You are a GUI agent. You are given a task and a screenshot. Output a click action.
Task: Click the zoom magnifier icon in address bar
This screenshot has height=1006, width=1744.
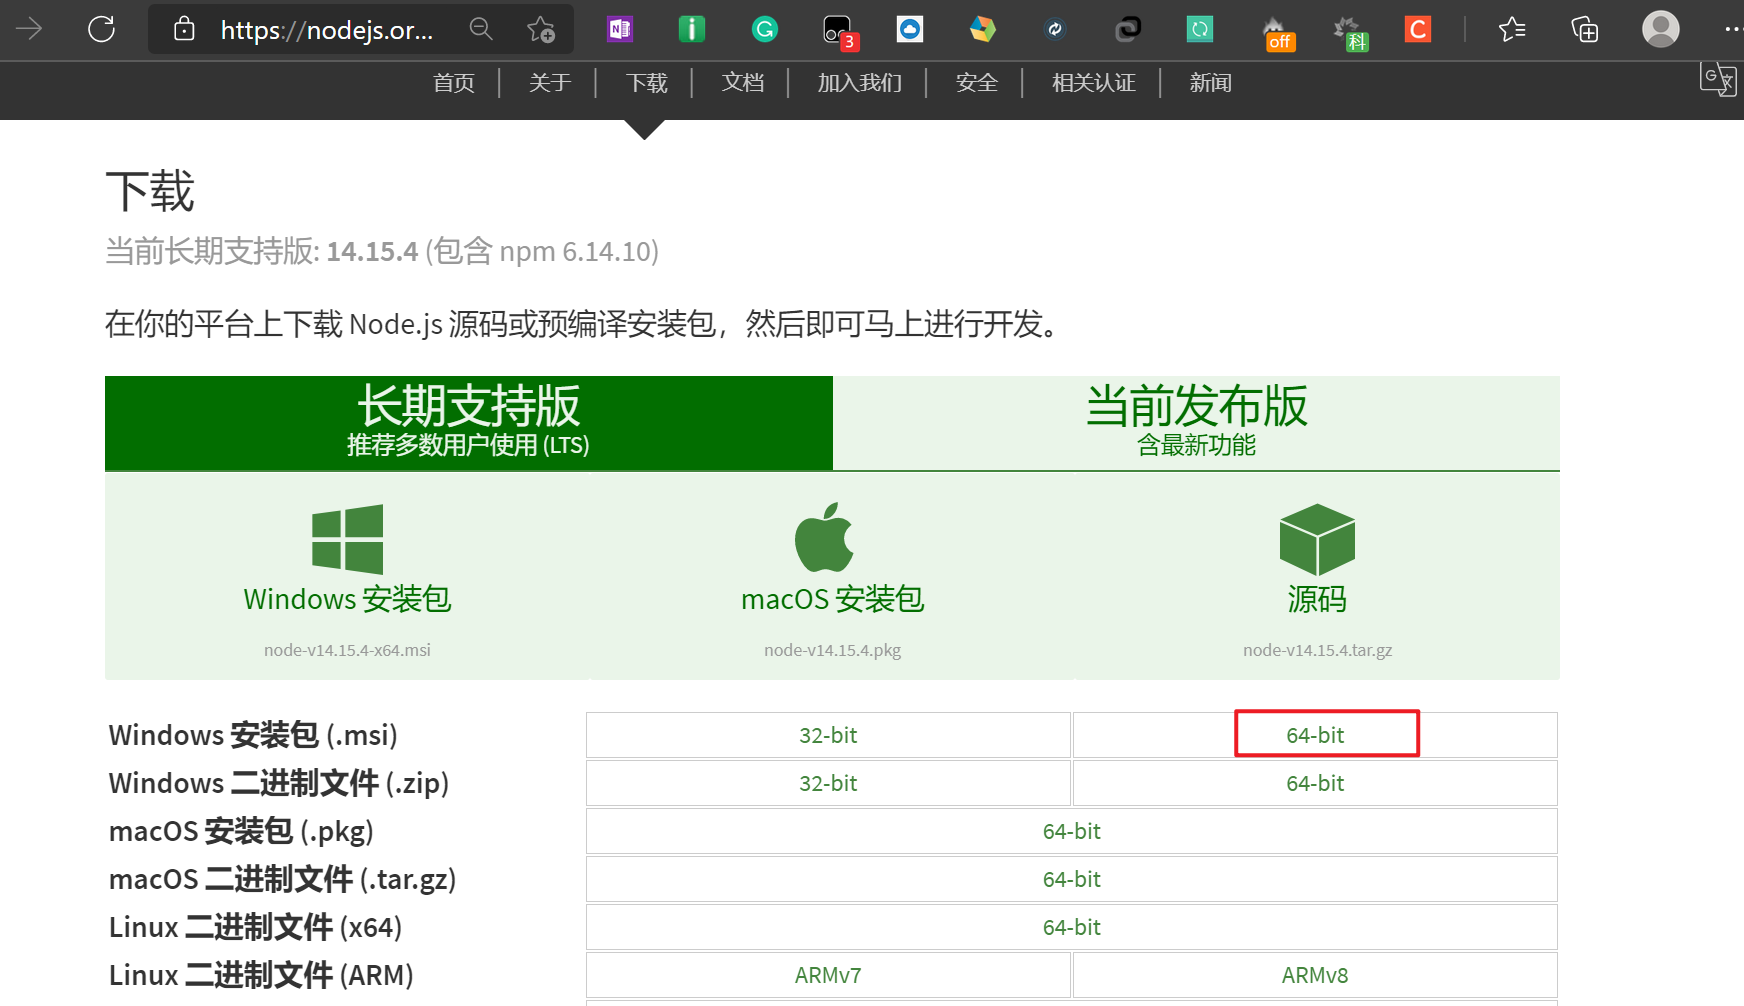(x=481, y=29)
